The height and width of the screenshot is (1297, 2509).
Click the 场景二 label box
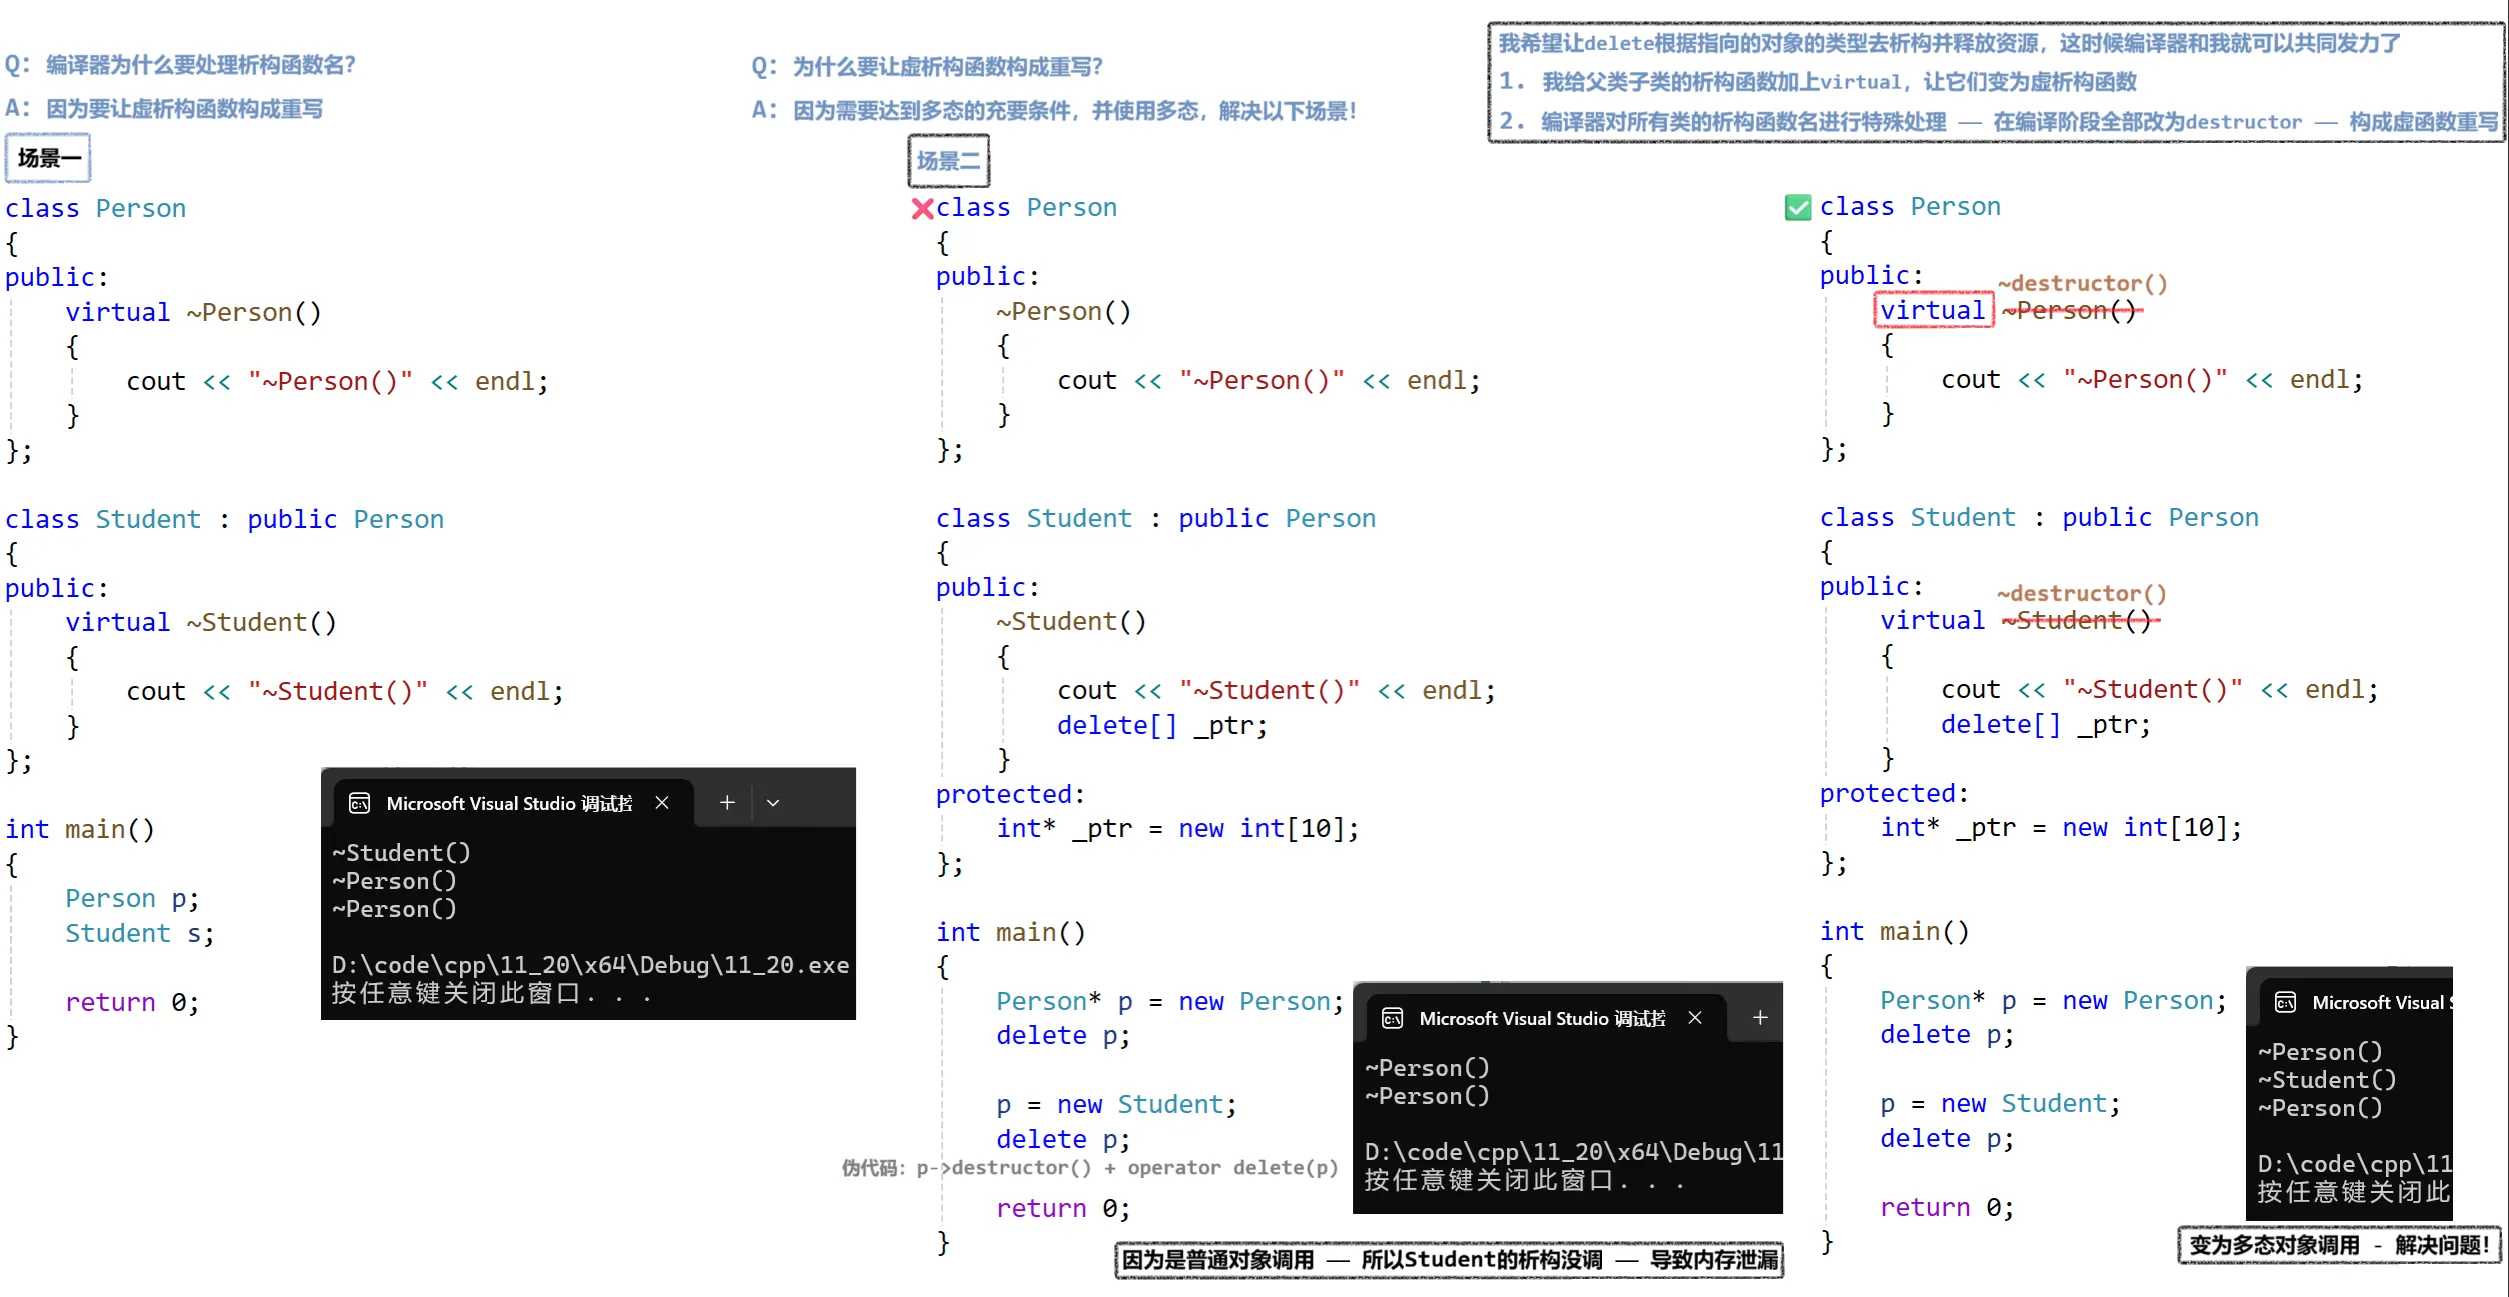pyautogui.click(x=948, y=161)
